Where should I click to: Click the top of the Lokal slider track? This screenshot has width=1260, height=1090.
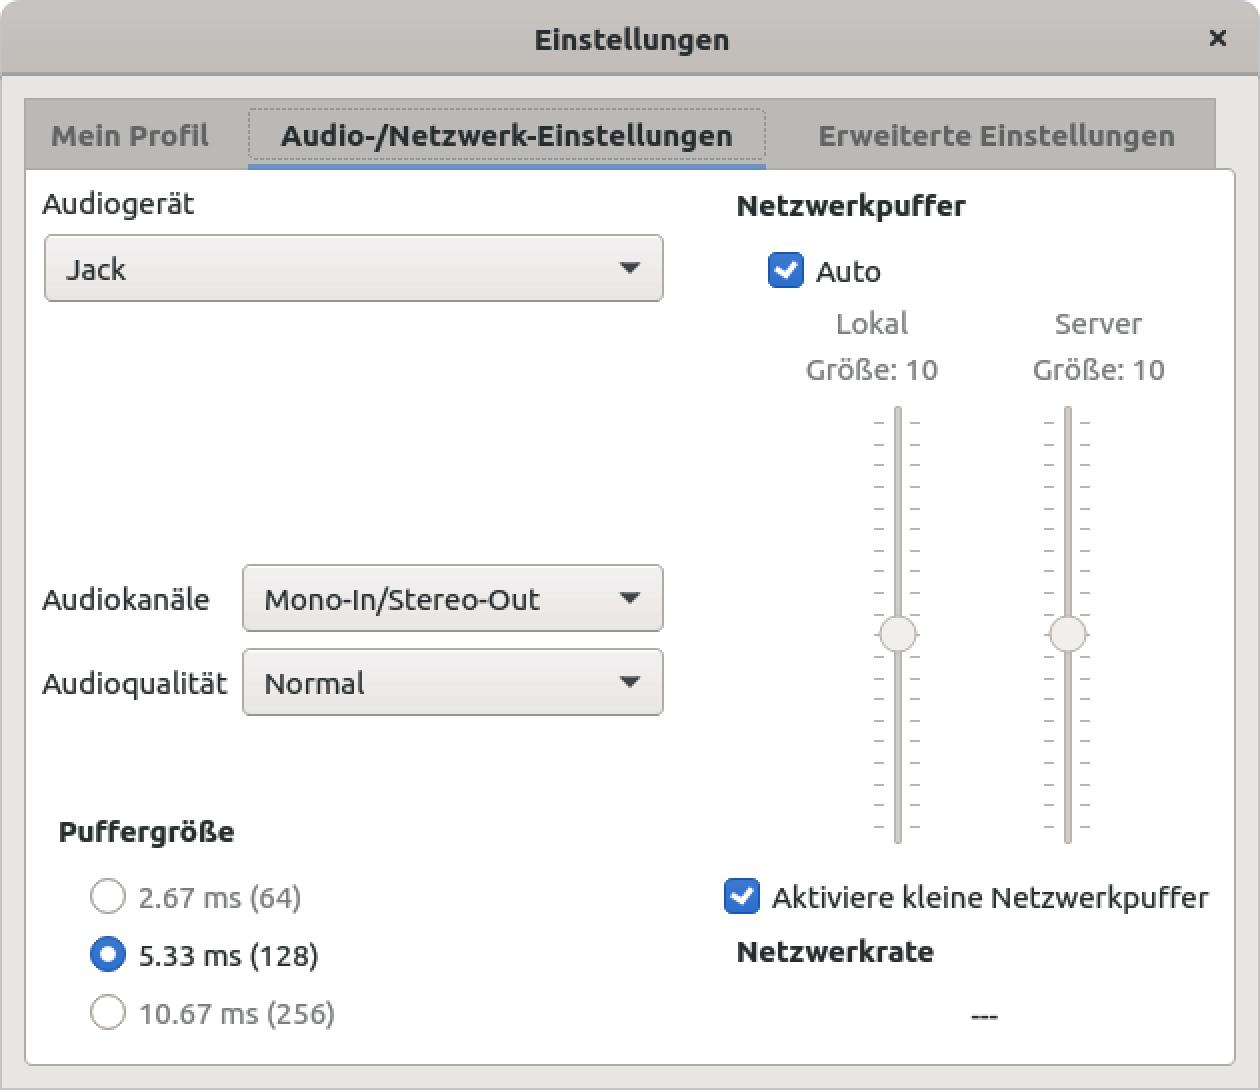(898, 415)
